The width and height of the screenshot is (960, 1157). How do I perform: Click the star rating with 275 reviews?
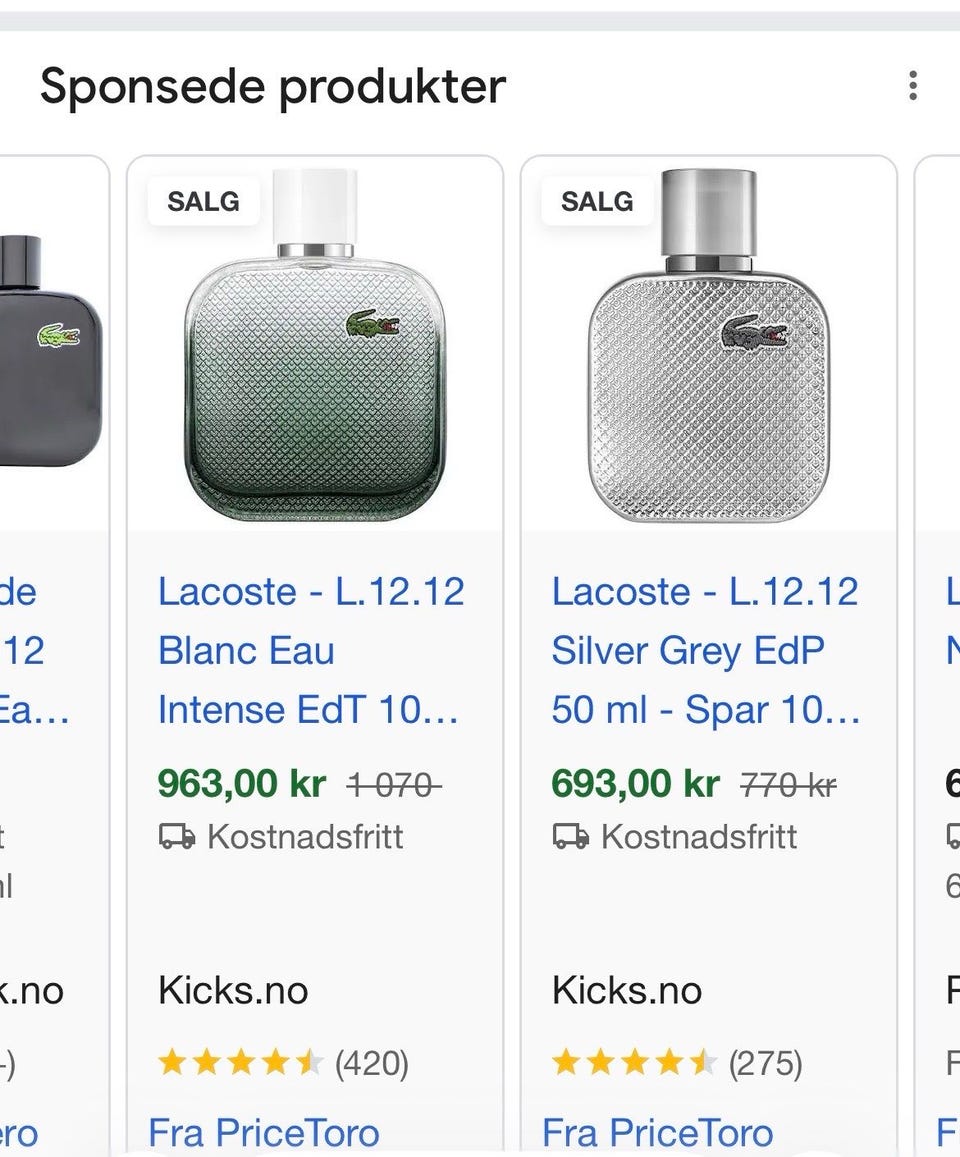click(634, 1063)
